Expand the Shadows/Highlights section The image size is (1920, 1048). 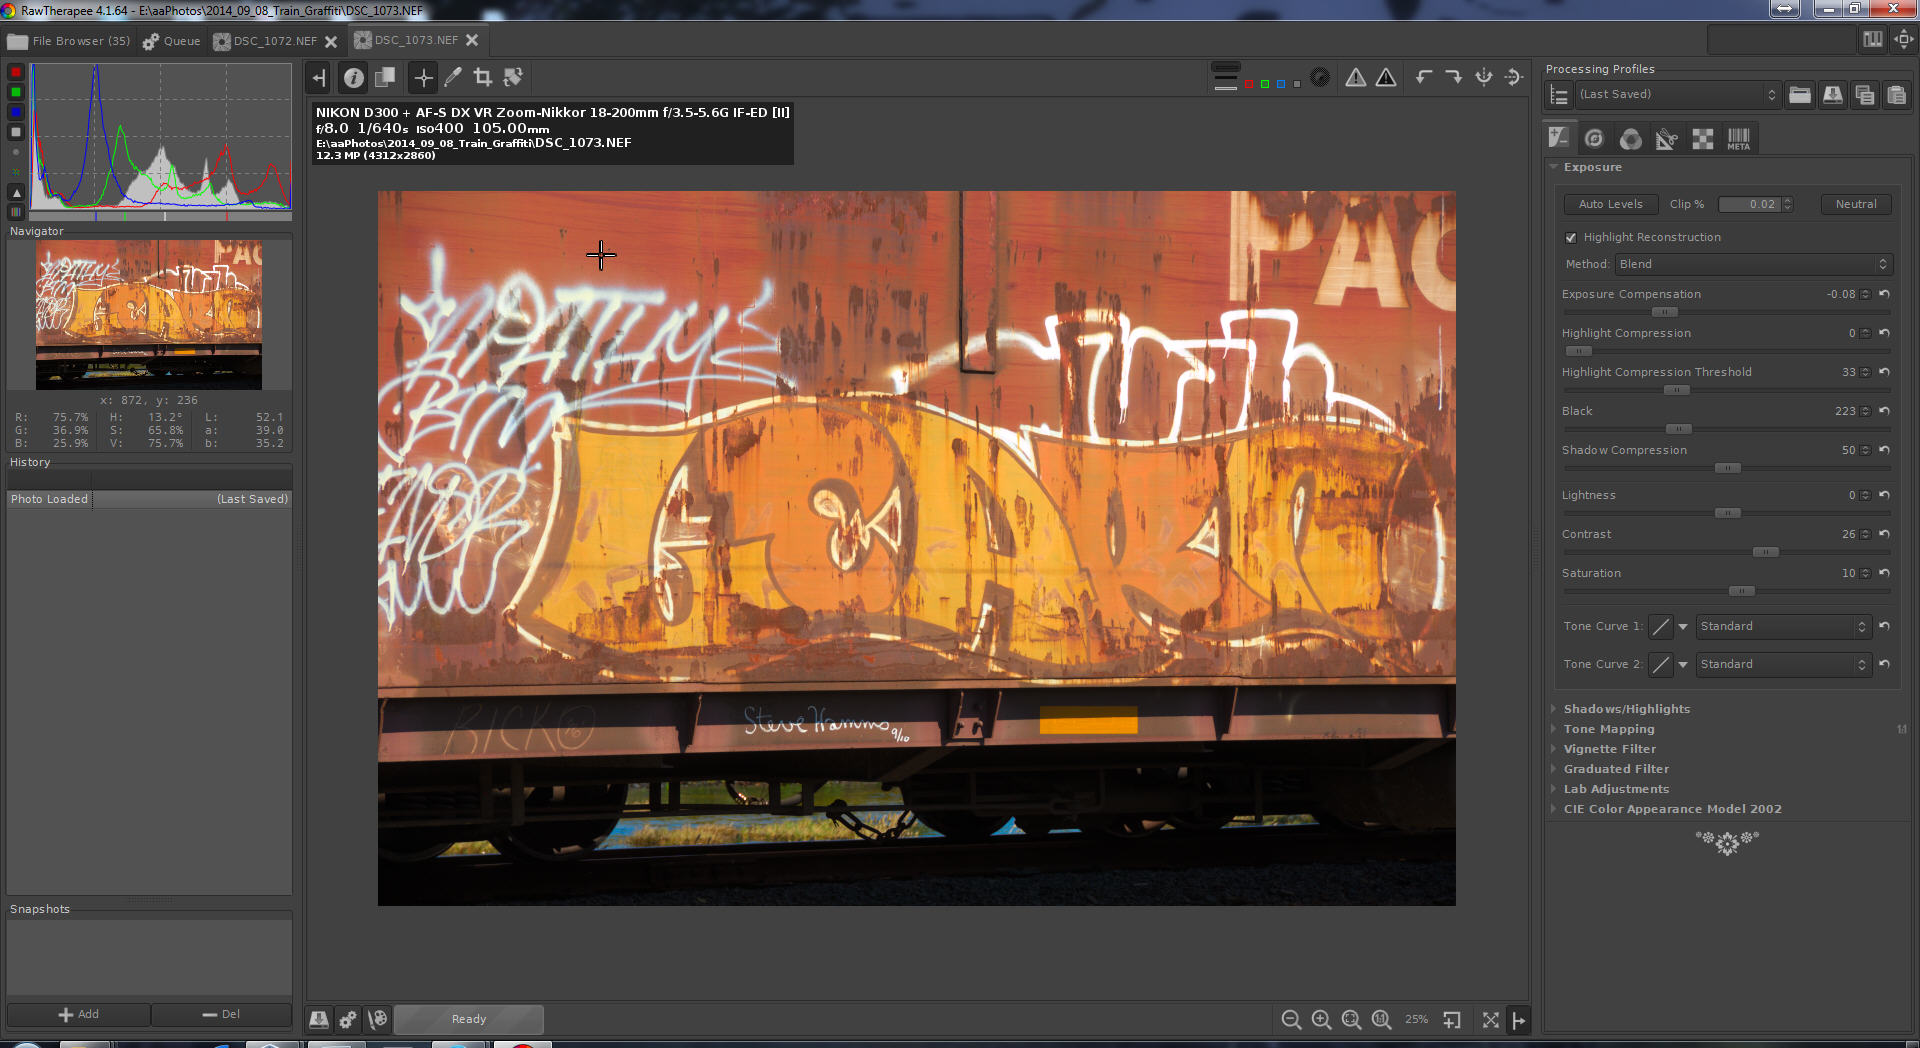point(1626,709)
